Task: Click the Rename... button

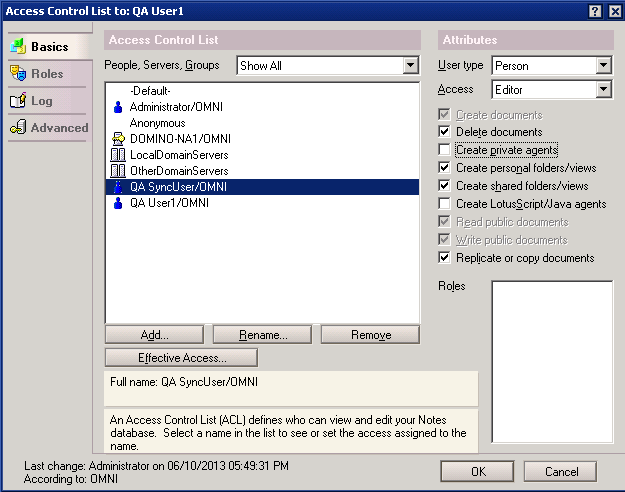Action: pyautogui.click(x=262, y=335)
